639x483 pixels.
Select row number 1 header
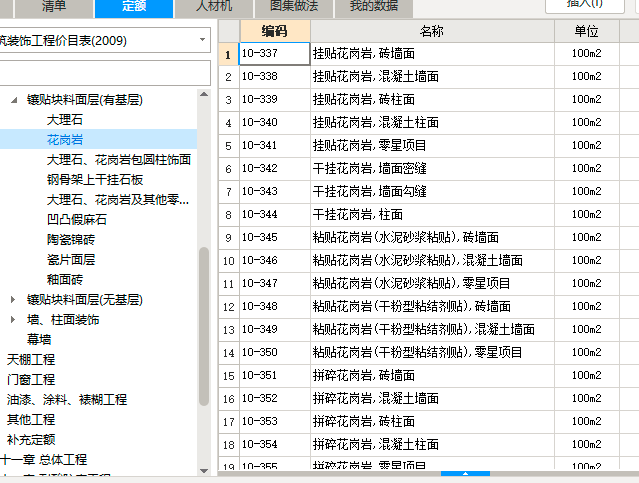(229, 54)
